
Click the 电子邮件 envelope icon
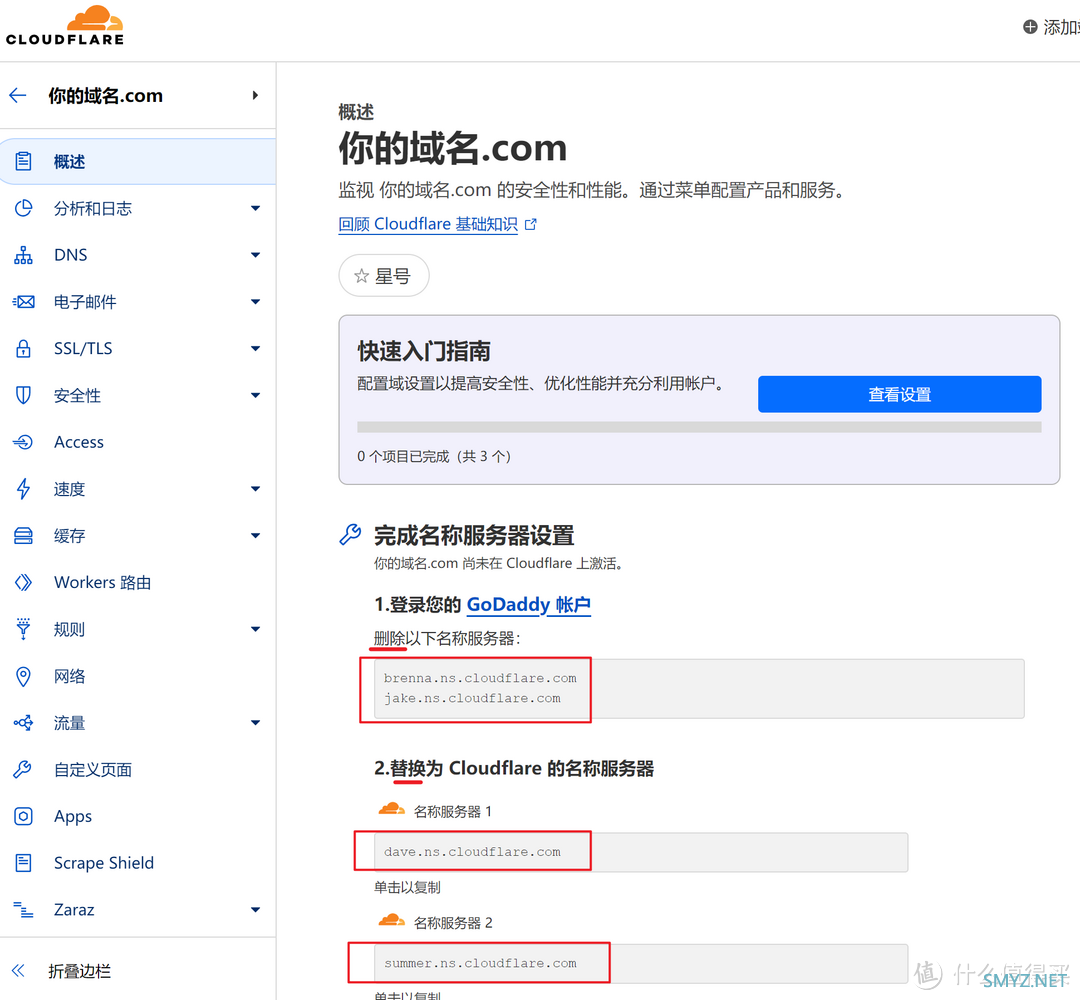23,302
